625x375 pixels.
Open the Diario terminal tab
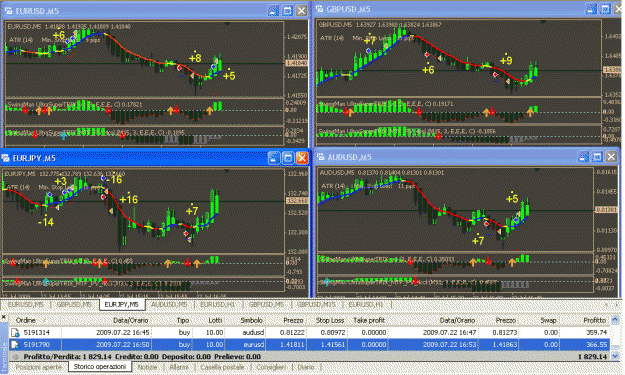(x=306, y=367)
